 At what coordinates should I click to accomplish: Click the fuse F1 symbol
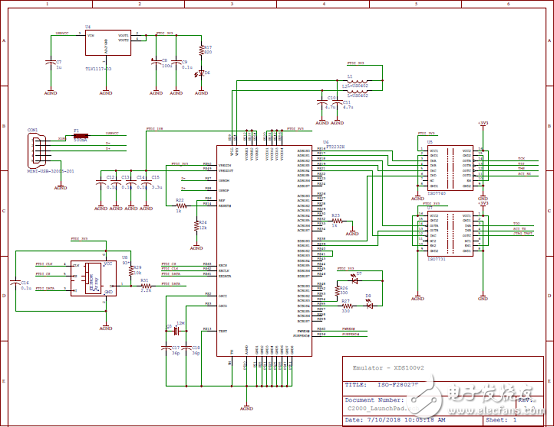pyautogui.click(x=81, y=136)
